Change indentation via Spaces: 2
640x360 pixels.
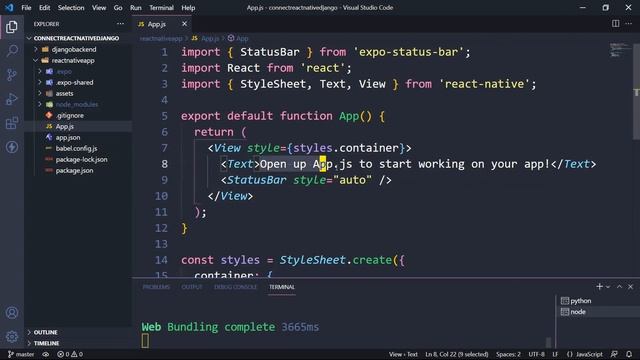pos(508,354)
